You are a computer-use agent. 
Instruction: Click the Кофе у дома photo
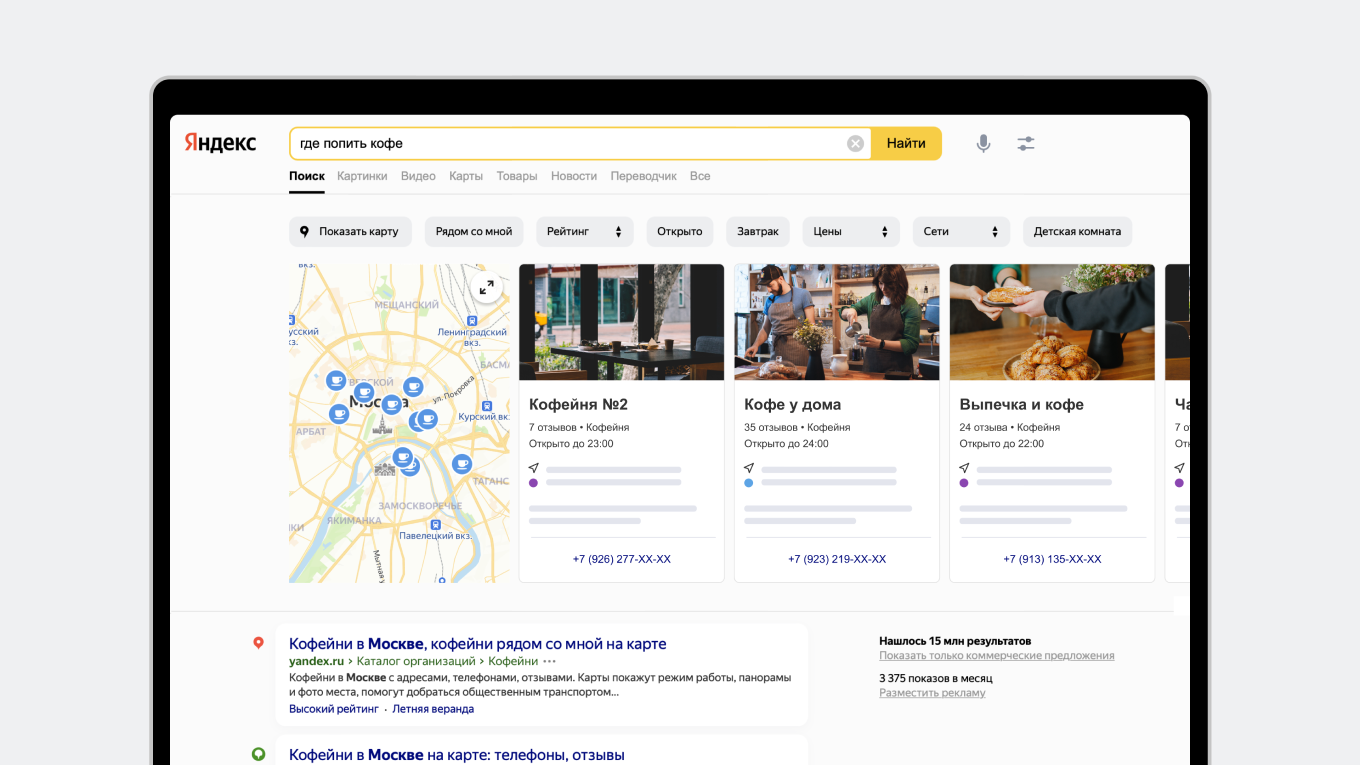(x=836, y=322)
